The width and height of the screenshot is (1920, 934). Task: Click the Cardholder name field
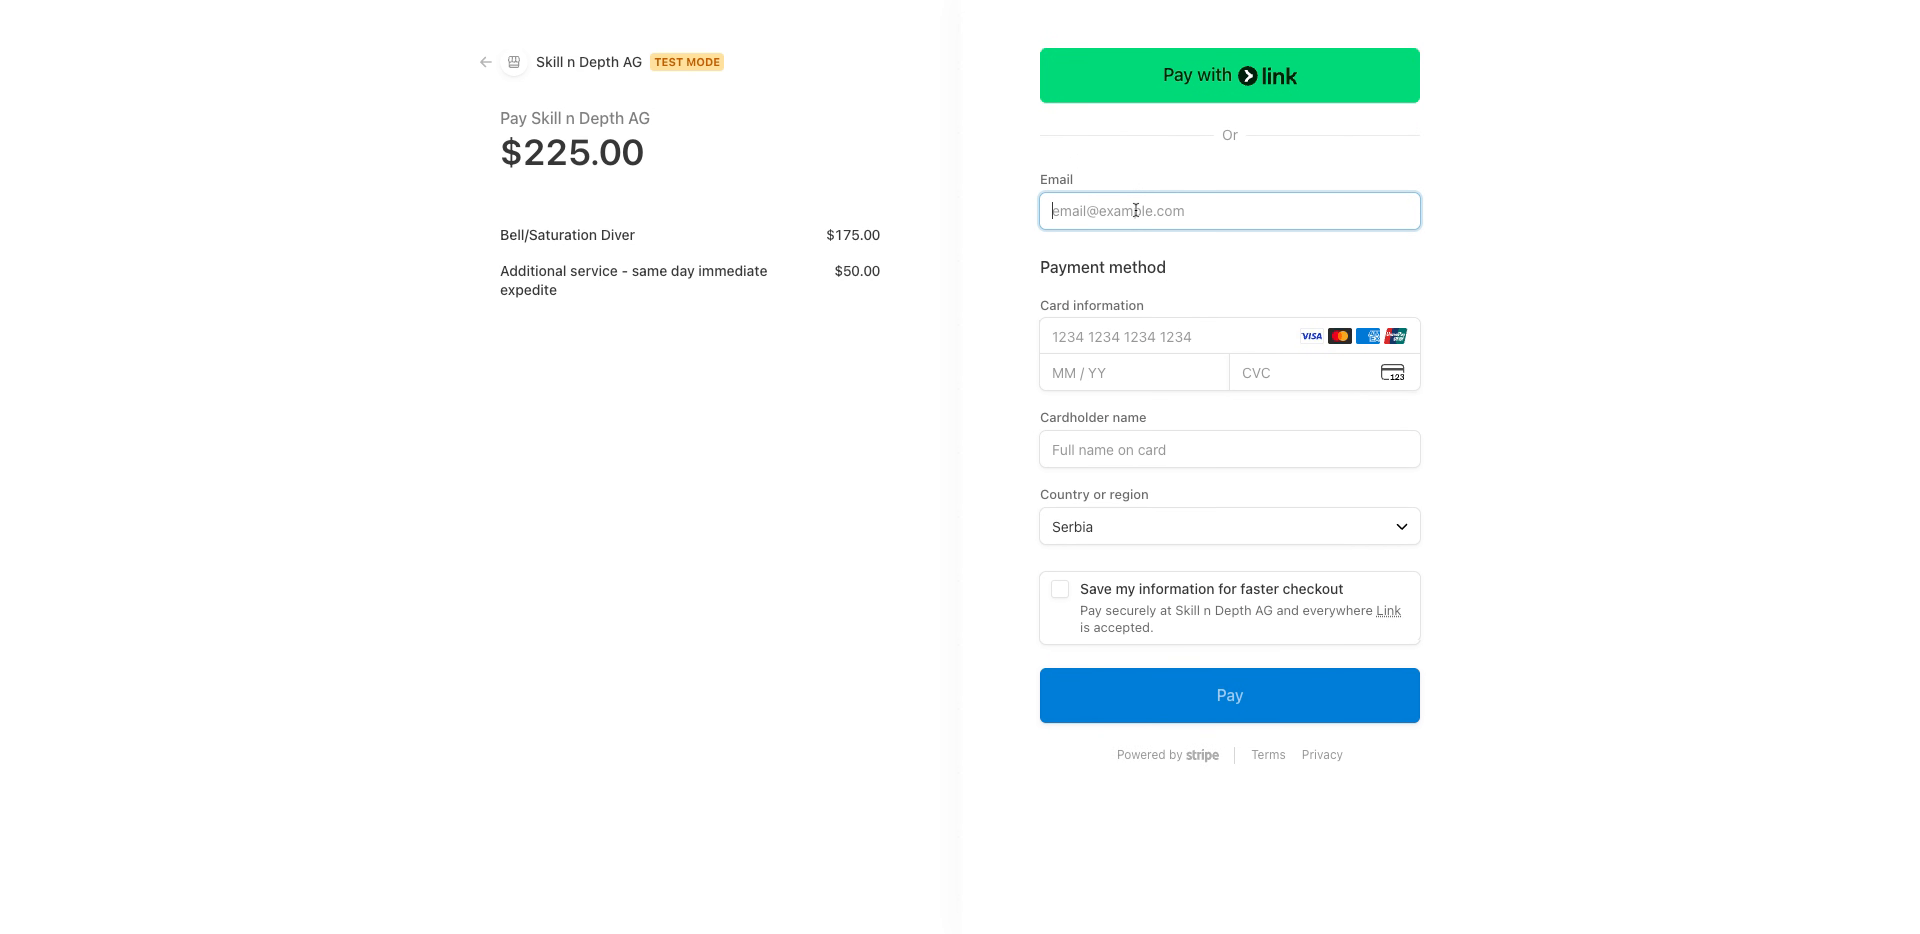[x=1229, y=449]
